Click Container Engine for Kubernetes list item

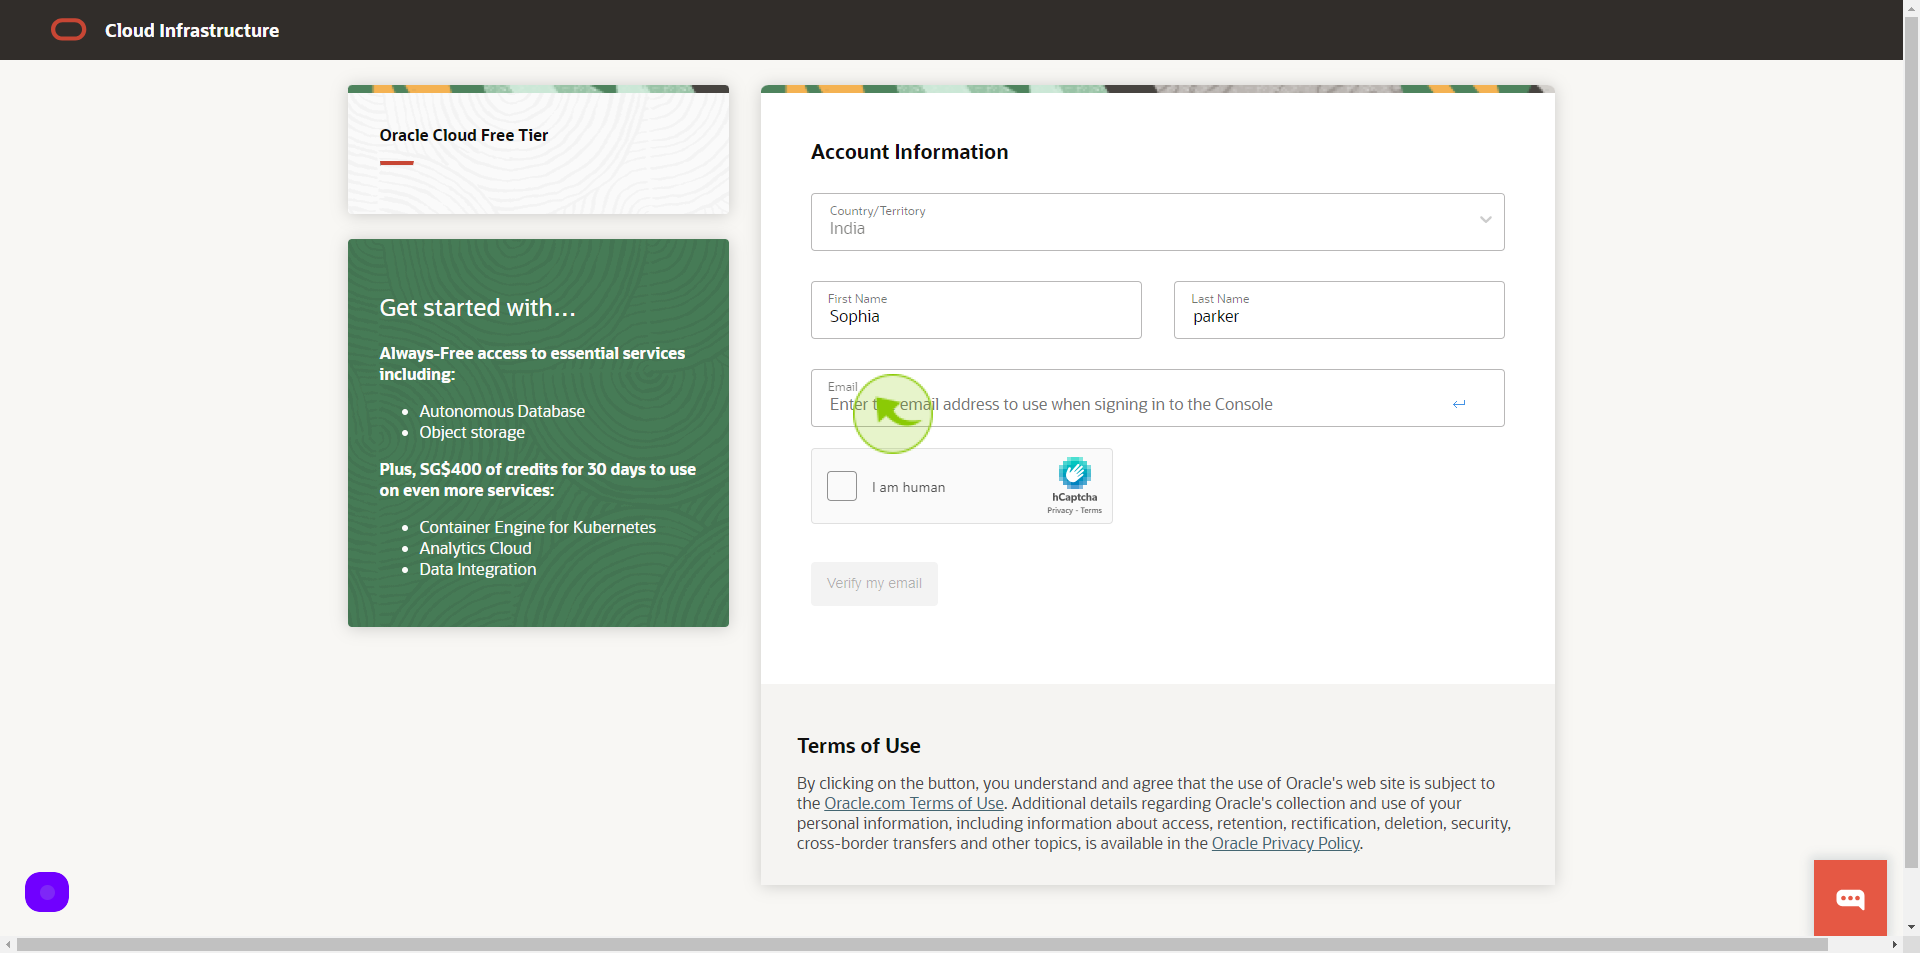(x=538, y=527)
